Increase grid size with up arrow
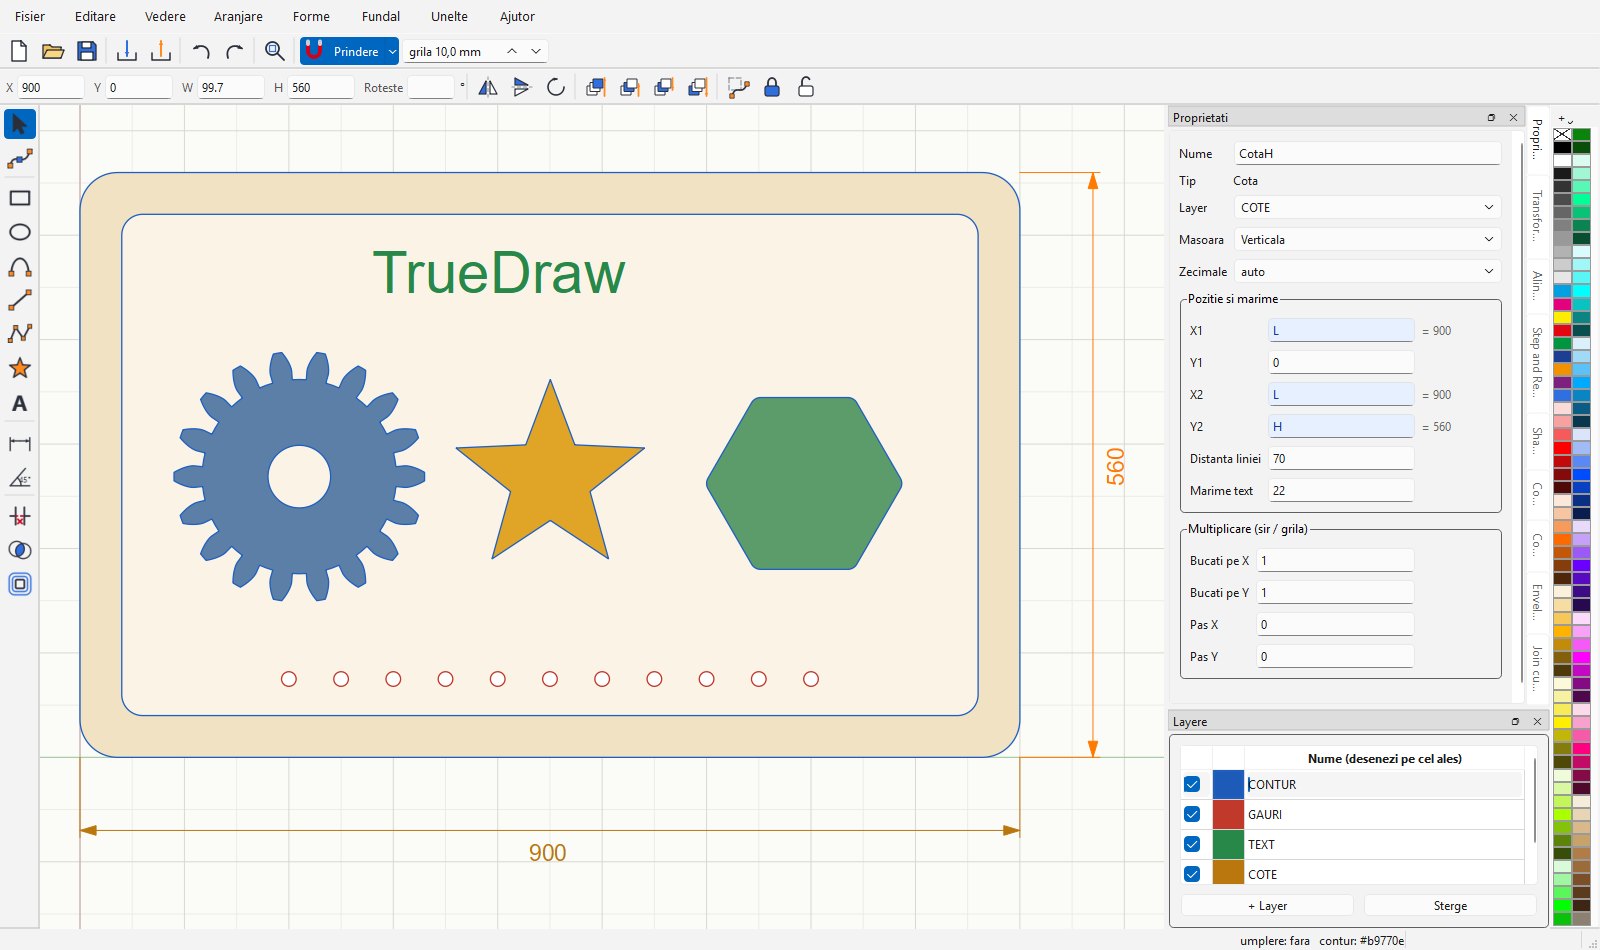 (512, 51)
